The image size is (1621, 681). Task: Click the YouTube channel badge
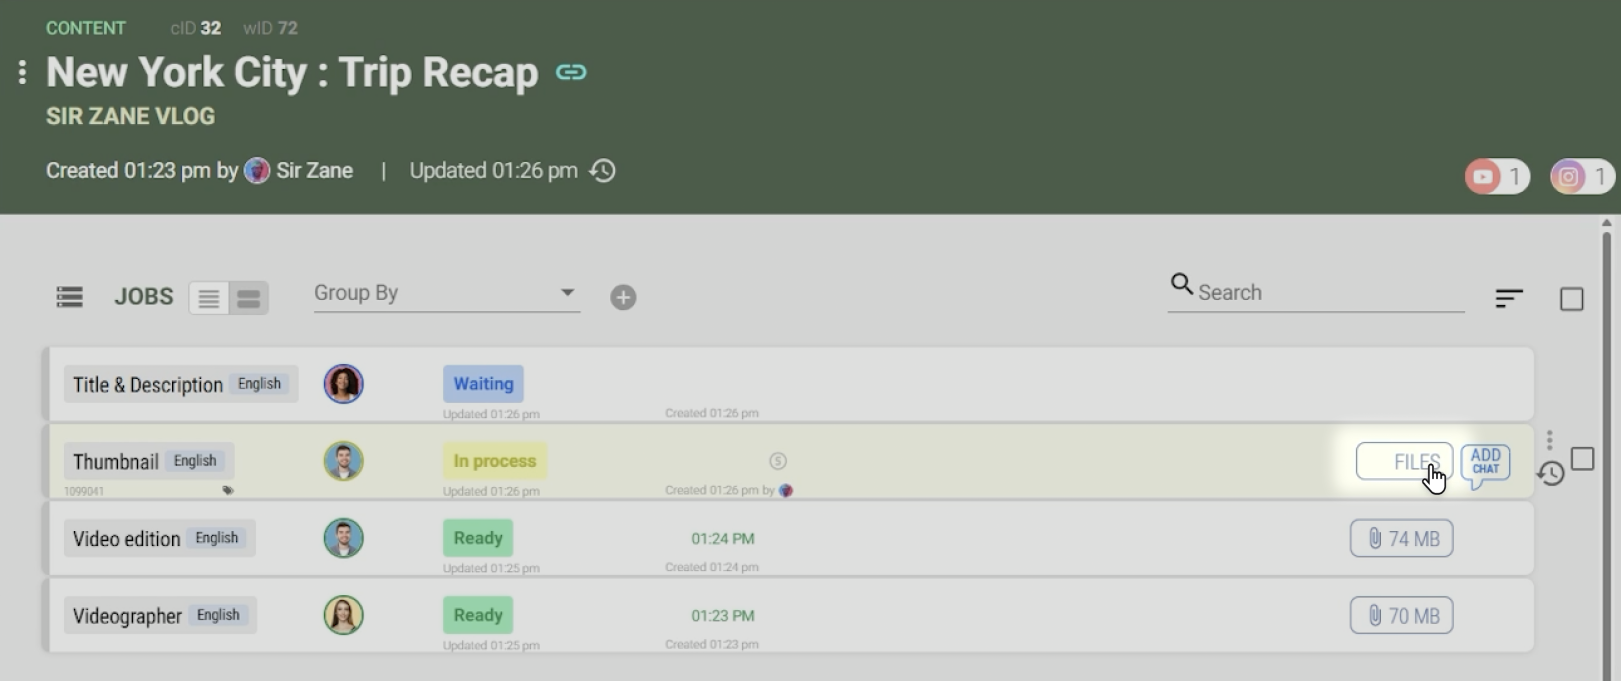click(x=1496, y=177)
